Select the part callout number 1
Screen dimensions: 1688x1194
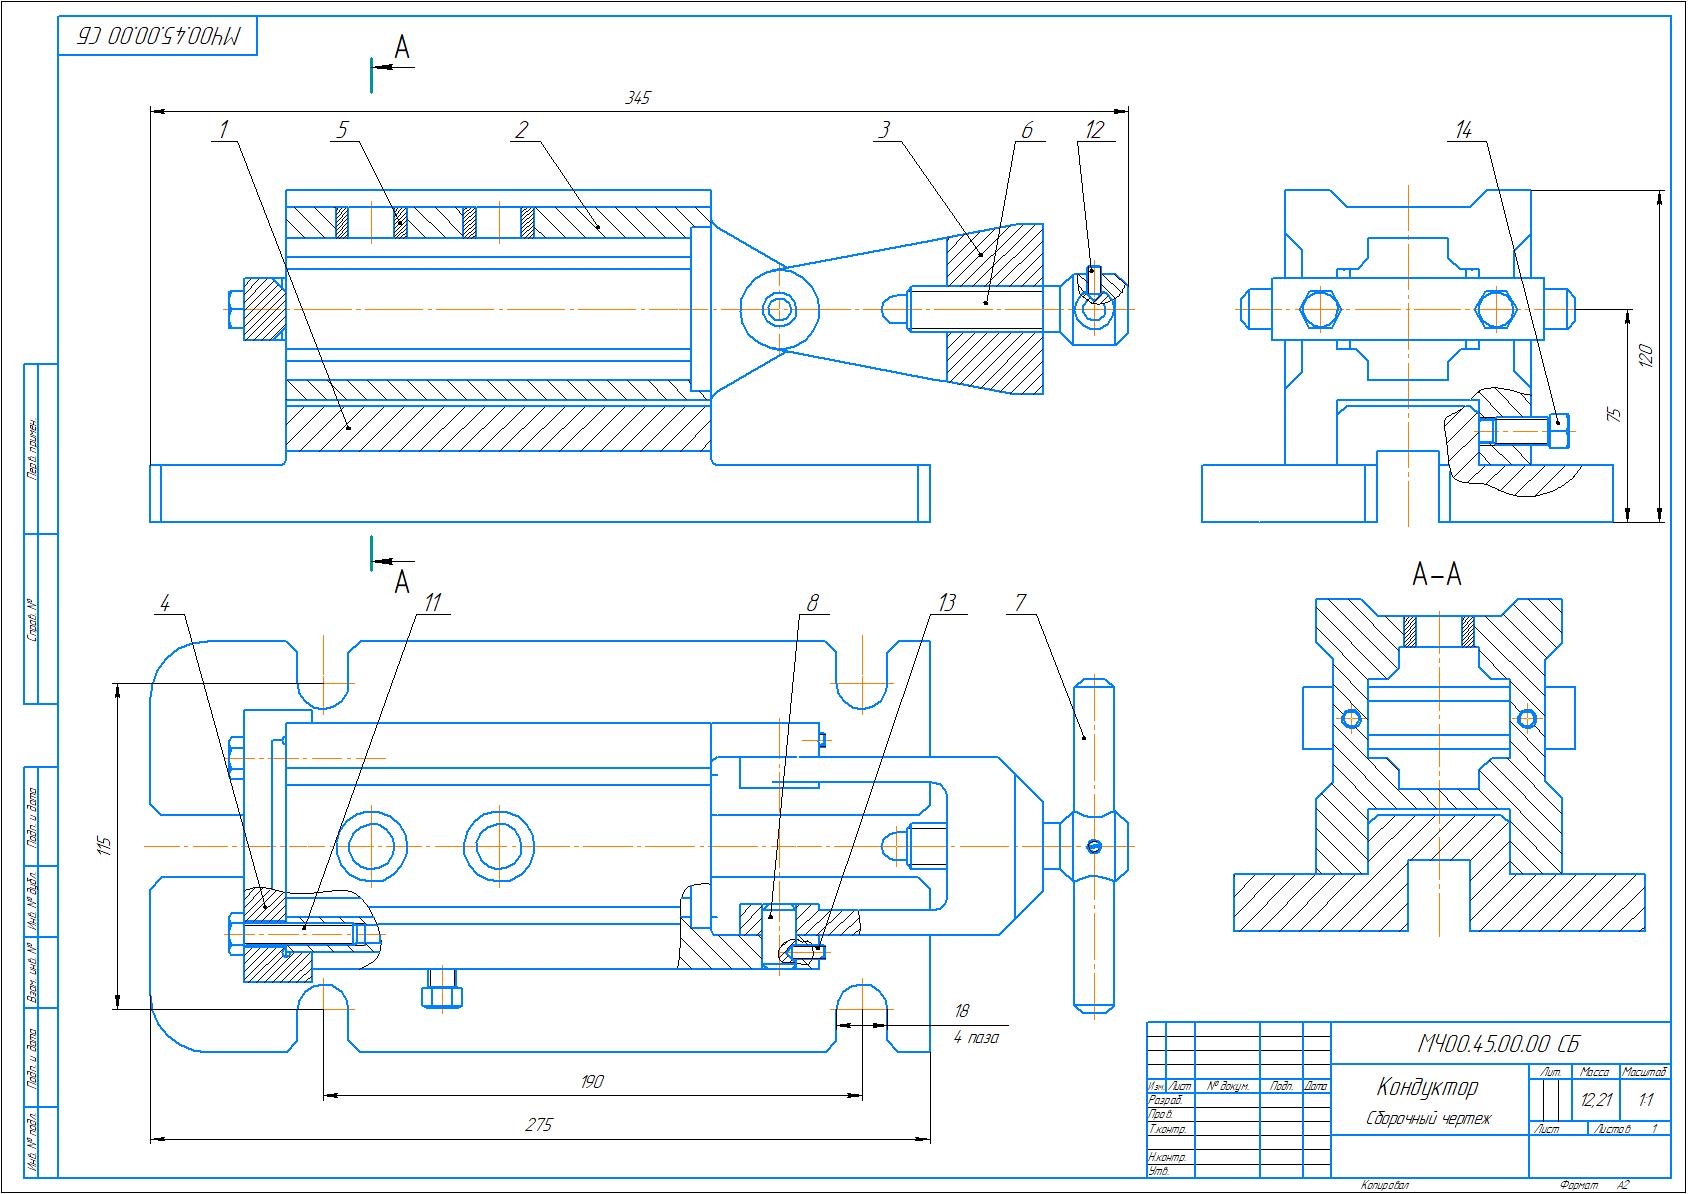[225, 129]
